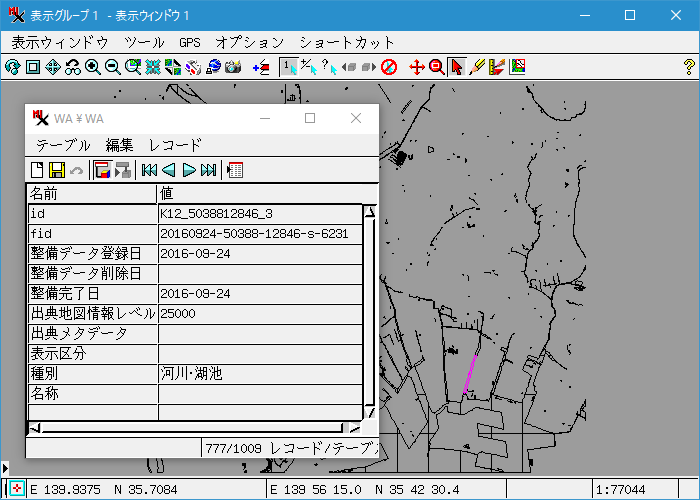
Task: Click the red prohibition cancel icon
Action: tap(389, 67)
